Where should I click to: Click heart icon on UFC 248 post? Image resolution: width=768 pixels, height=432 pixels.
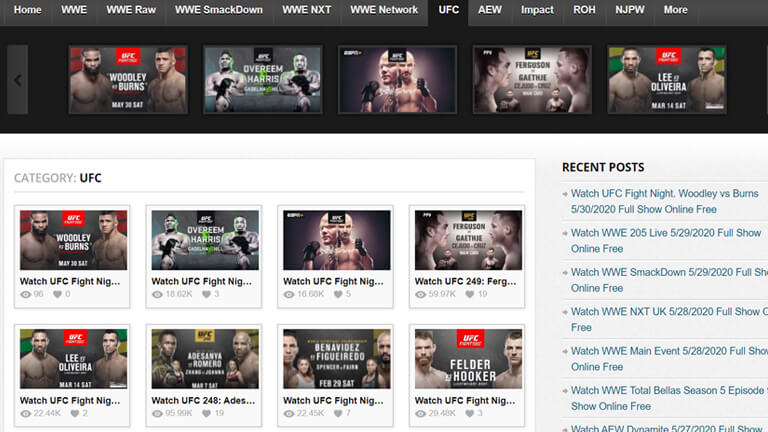tap(206, 413)
